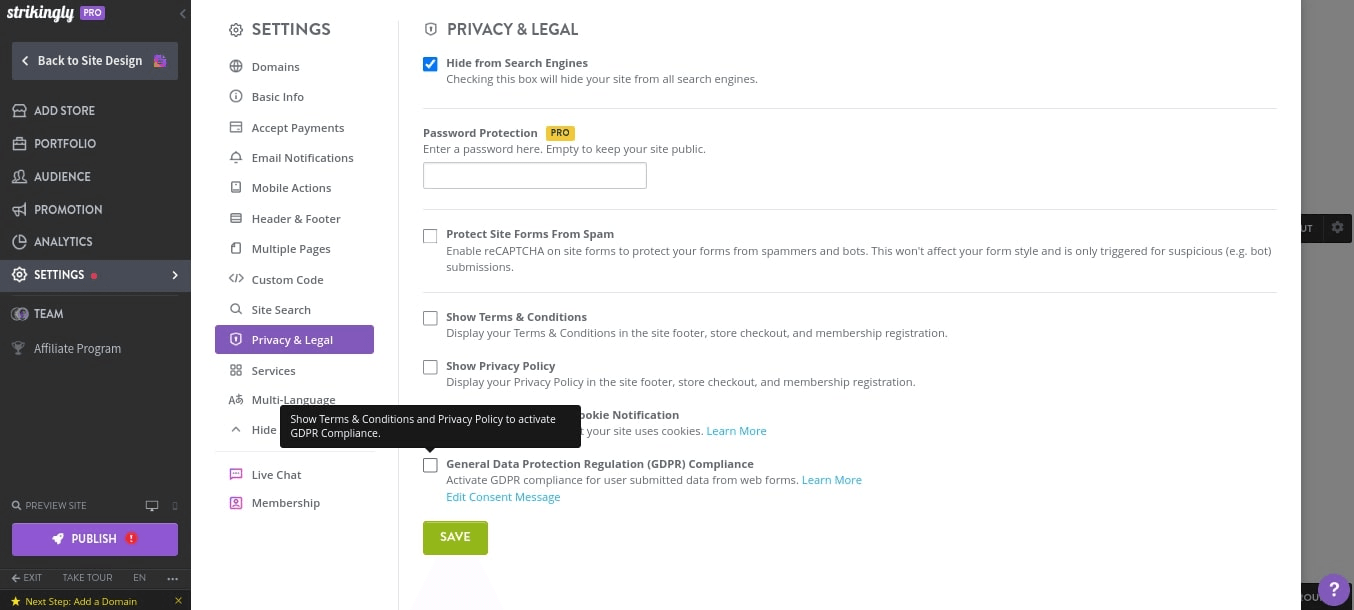The image size is (1354, 610).
Task: Open the Edit Consent Message link
Action: [503, 496]
